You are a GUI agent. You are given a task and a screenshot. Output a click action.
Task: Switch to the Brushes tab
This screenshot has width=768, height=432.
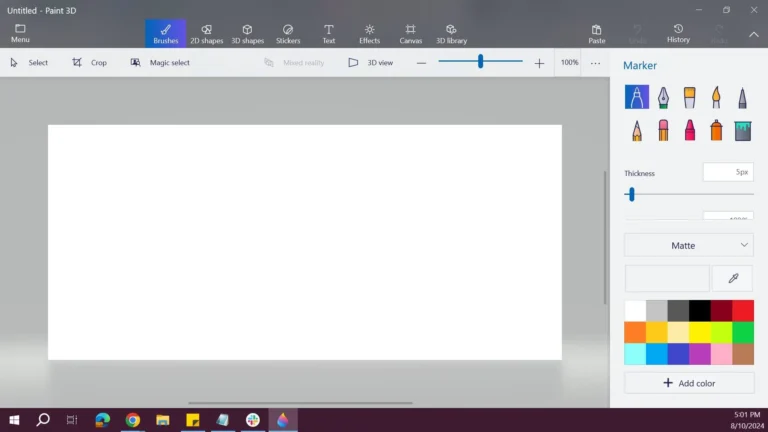point(166,34)
